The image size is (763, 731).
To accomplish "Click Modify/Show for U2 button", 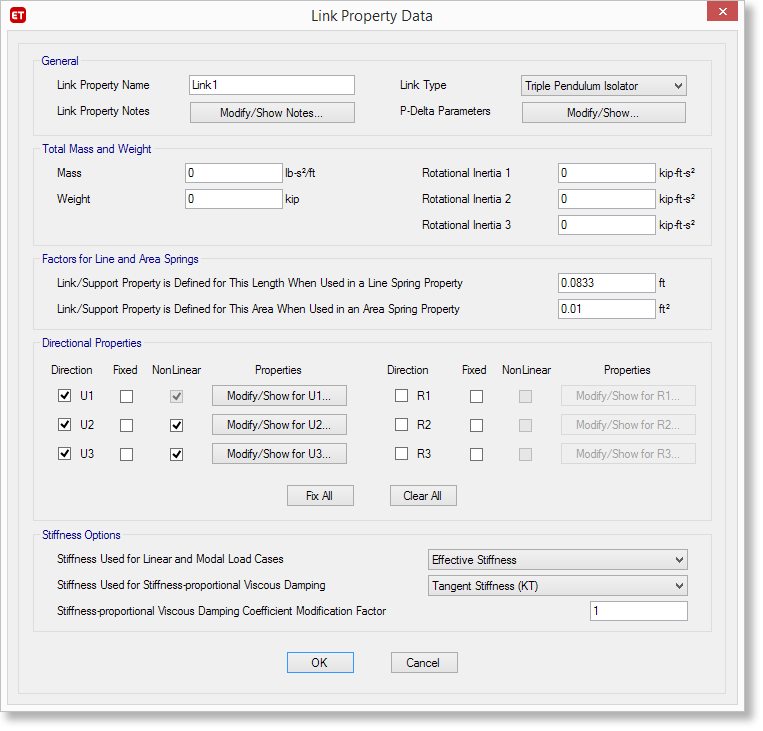I will click(279, 425).
